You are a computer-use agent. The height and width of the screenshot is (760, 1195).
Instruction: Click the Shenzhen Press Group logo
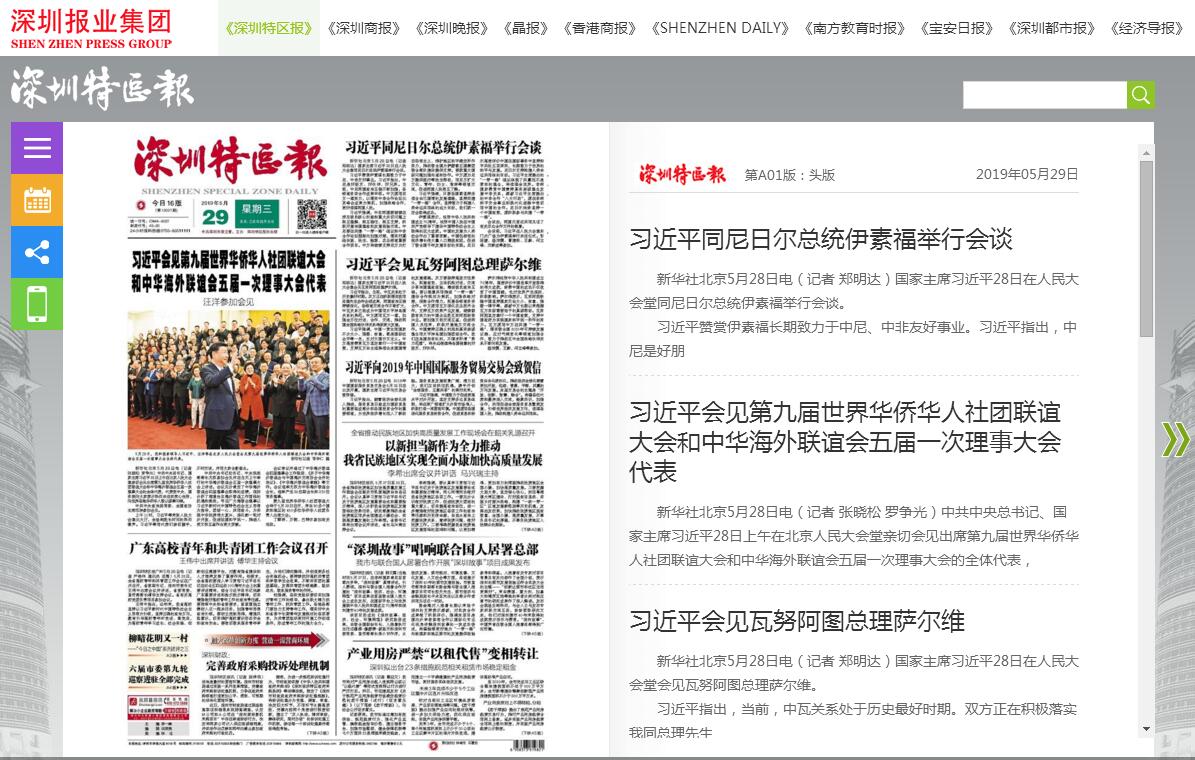point(92,28)
